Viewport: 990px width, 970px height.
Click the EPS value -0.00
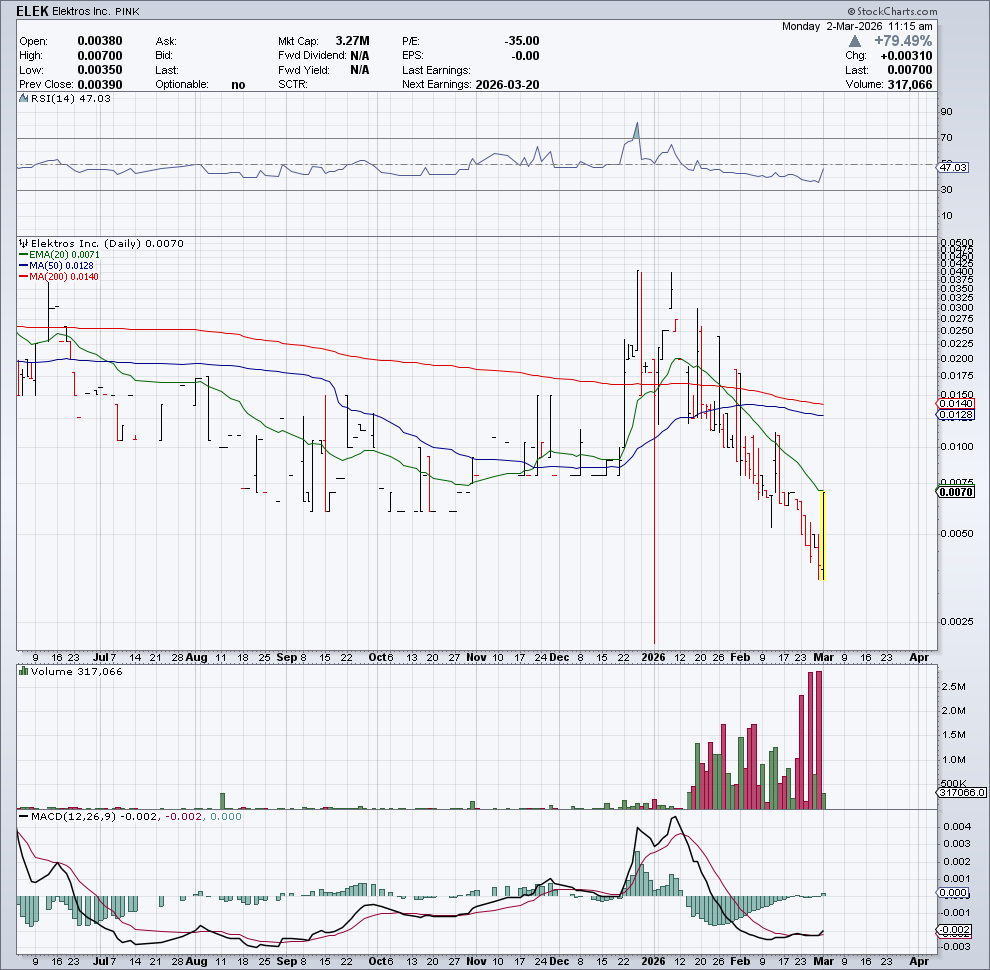pos(525,56)
